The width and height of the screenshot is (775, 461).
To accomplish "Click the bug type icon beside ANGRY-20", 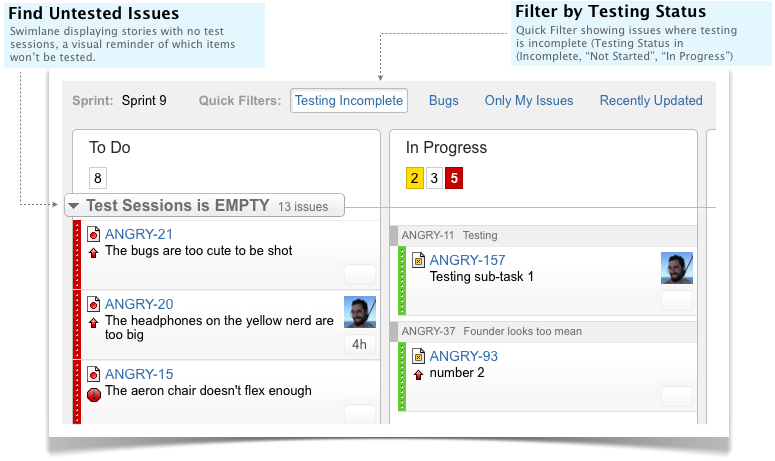I will [x=94, y=304].
